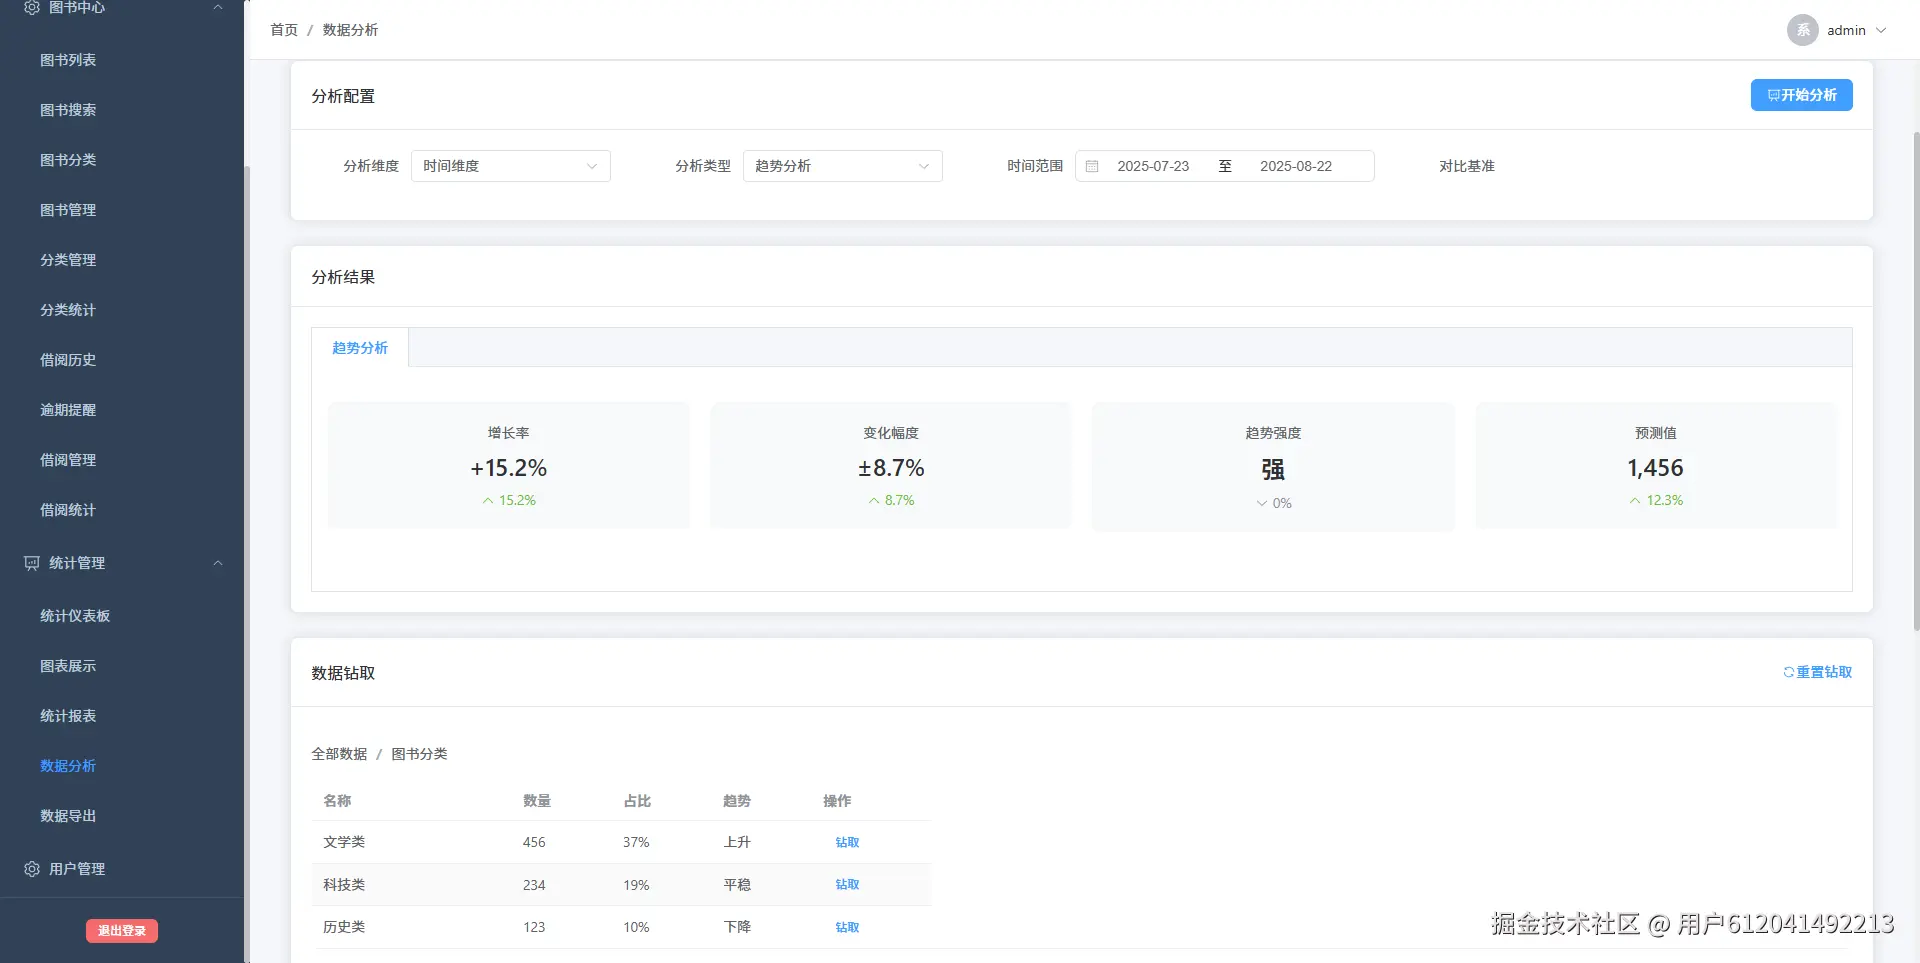This screenshot has width=1920, height=963.
Task: Click the start date field 2025-07-23
Action: click(1153, 166)
